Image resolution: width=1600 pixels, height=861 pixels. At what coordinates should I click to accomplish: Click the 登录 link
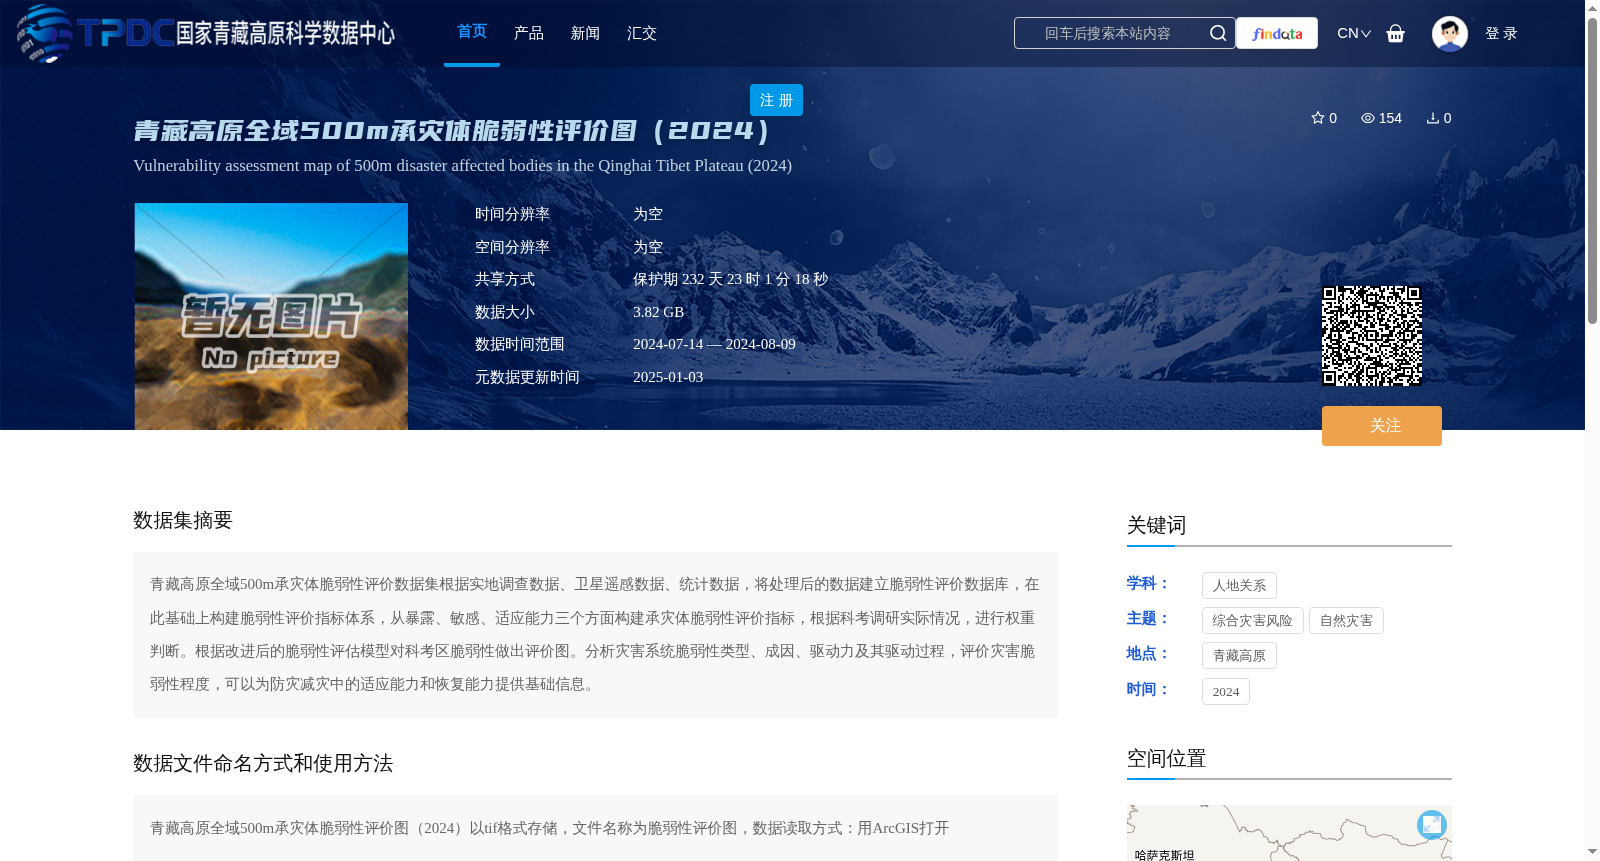pyautogui.click(x=1501, y=33)
